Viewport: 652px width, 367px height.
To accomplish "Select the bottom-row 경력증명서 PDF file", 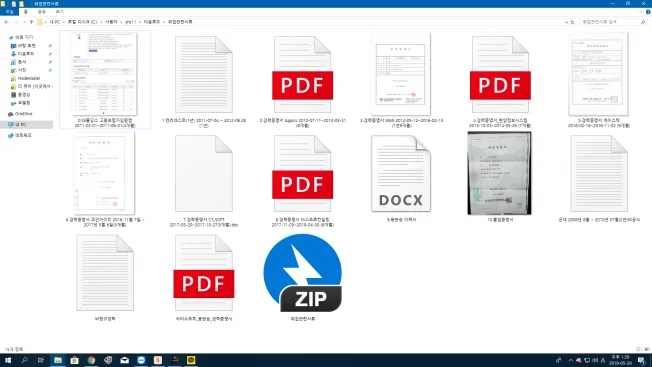I will click(204, 272).
